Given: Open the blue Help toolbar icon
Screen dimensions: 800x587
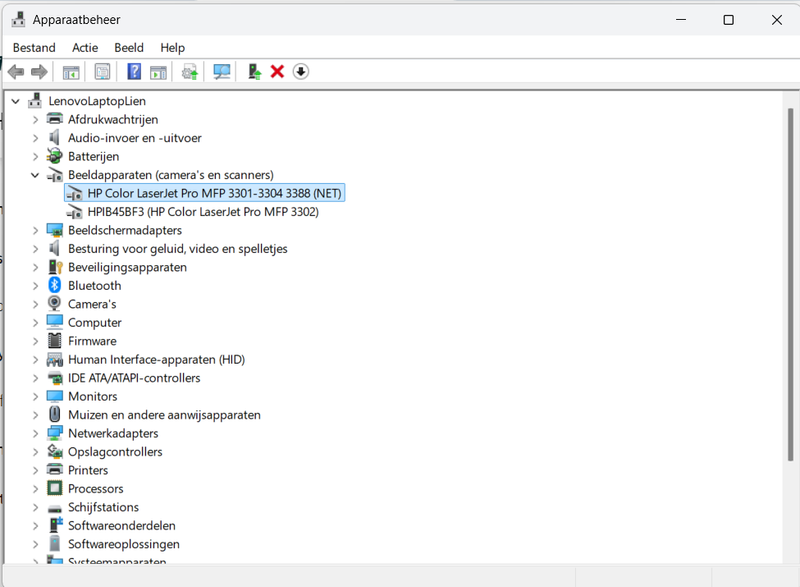Looking at the screenshot, I should (x=134, y=72).
